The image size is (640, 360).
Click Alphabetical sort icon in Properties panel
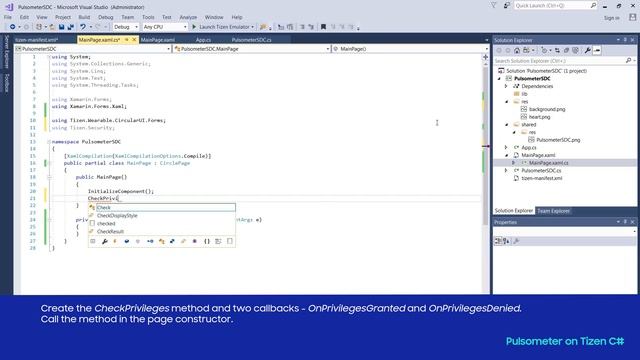(506, 241)
